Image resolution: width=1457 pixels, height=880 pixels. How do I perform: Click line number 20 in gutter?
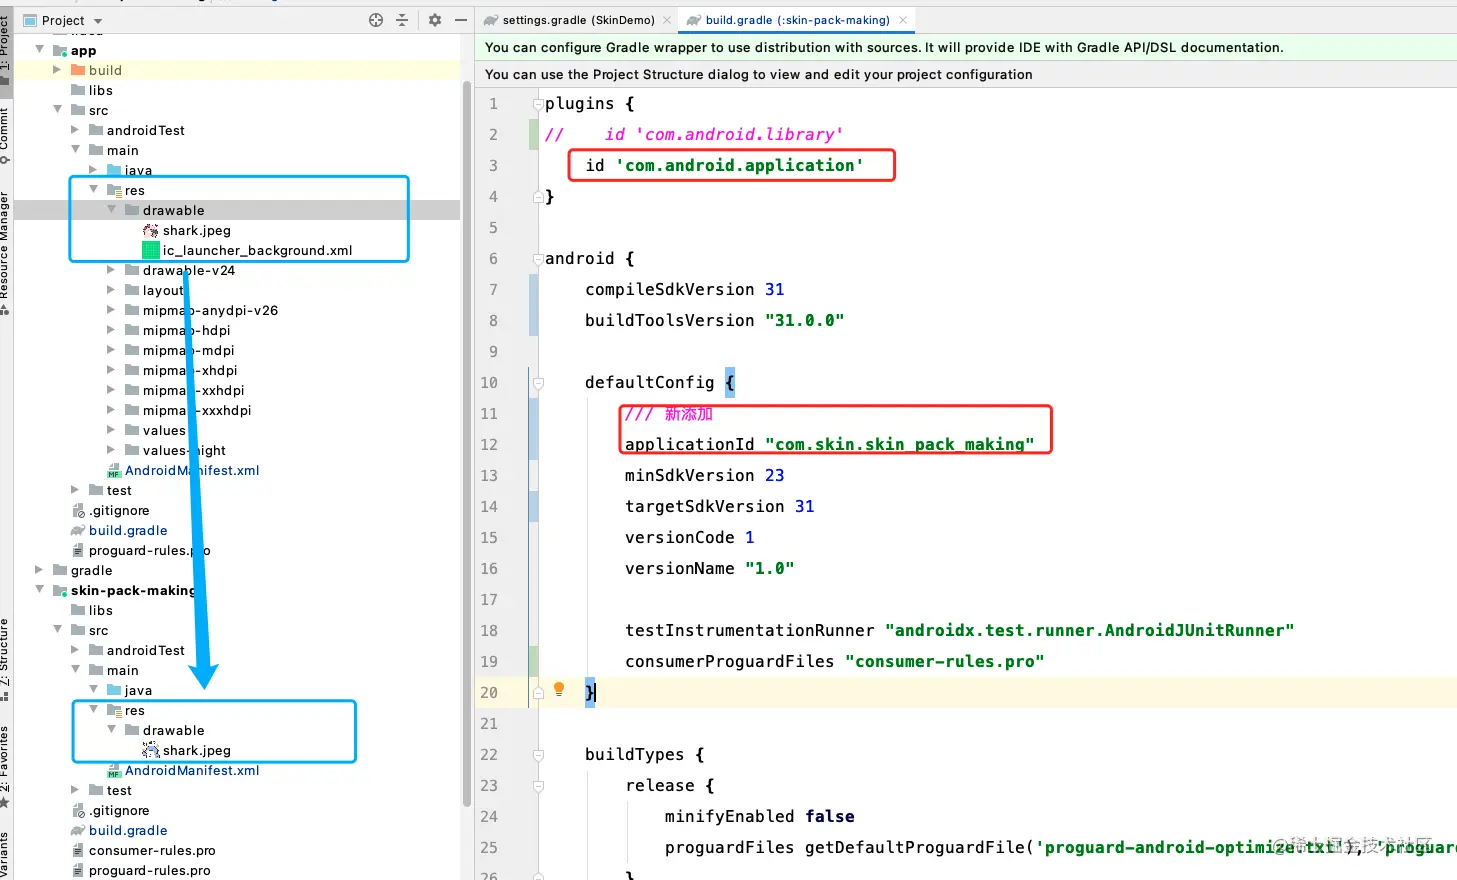[489, 693]
